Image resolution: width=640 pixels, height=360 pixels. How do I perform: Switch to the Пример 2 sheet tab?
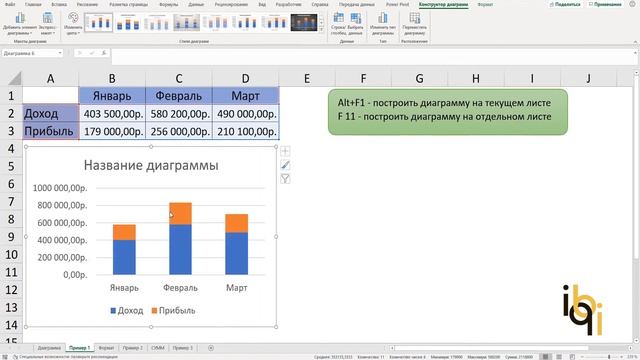133,348
